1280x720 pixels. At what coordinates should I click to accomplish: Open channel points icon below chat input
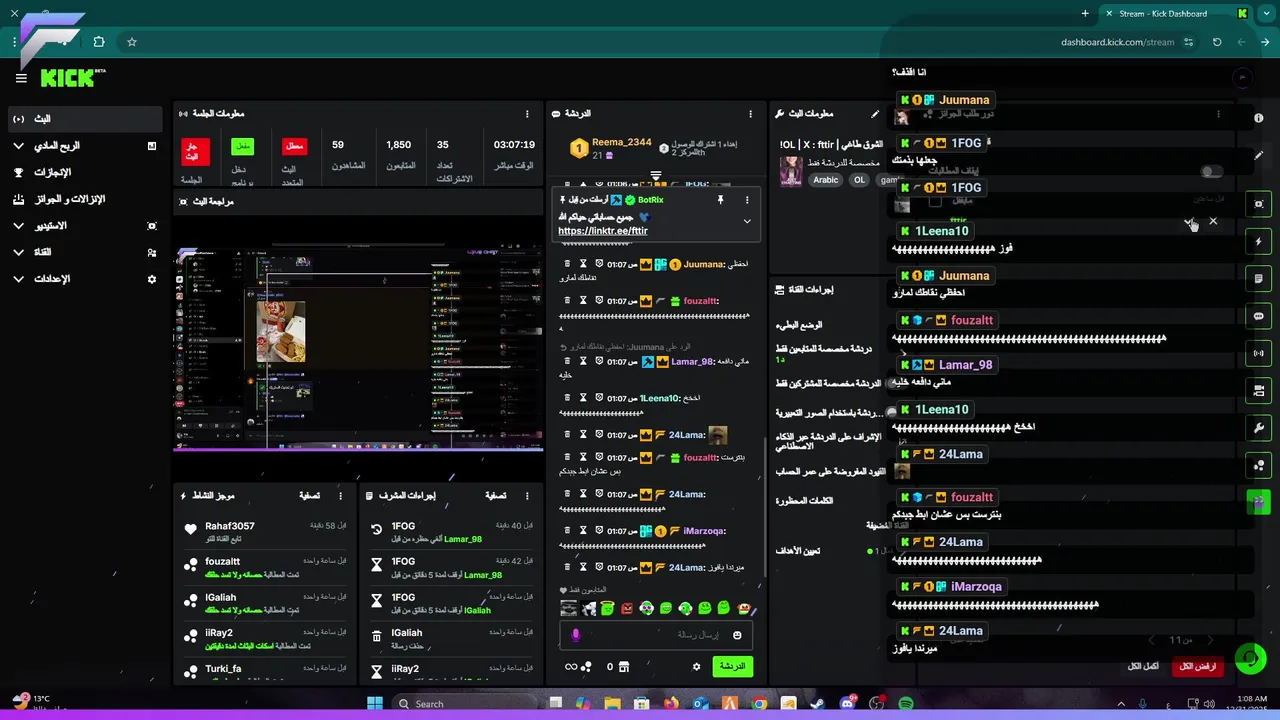tap(586, 666)
